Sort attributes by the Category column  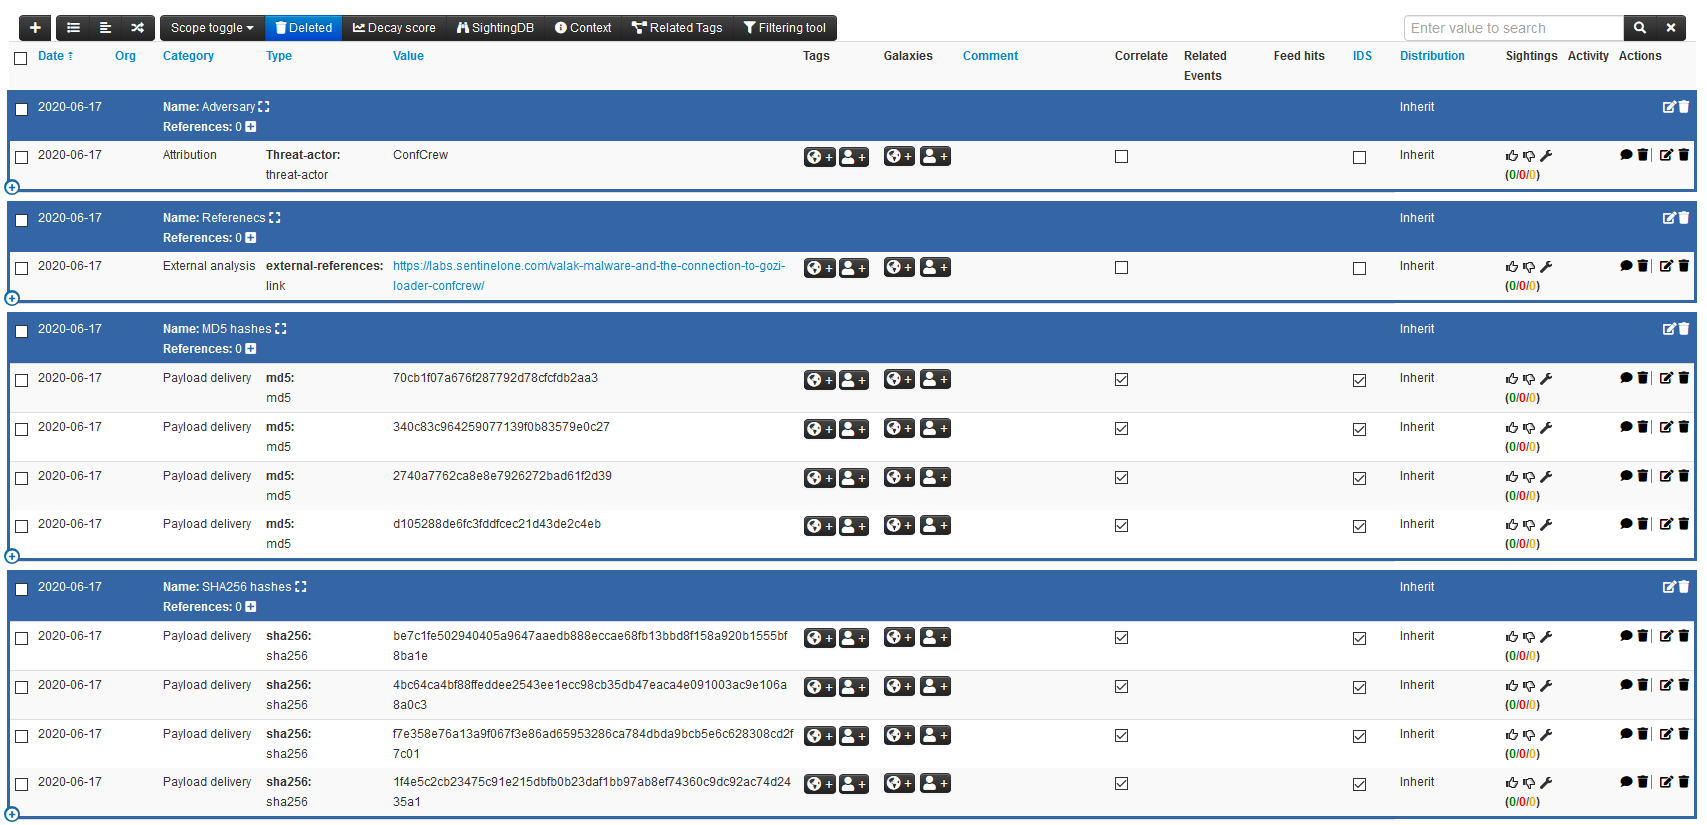[x=188, y=56]
